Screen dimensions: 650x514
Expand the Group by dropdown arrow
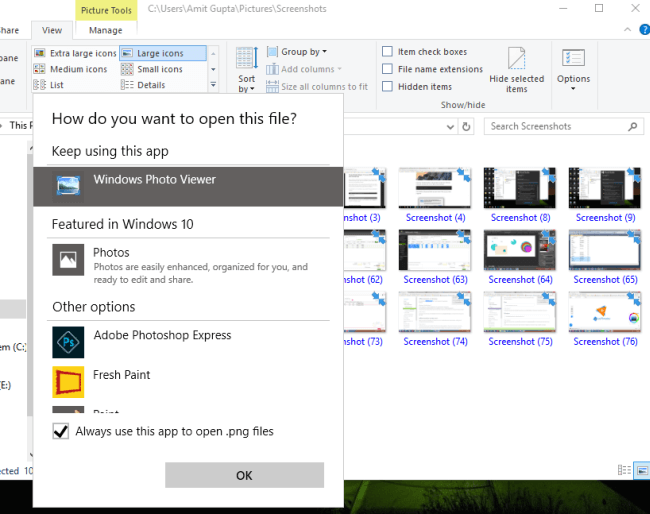tap(325, 52)
